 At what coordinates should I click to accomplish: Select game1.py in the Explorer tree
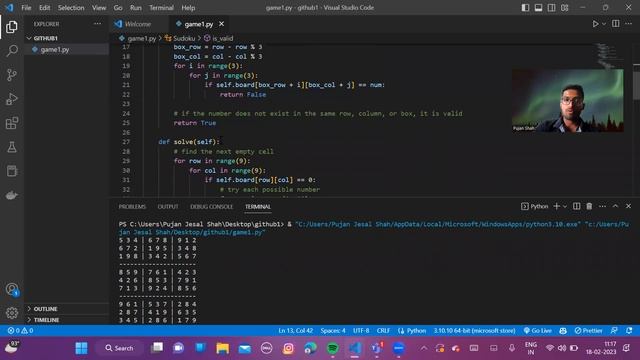tap(67, 49)
